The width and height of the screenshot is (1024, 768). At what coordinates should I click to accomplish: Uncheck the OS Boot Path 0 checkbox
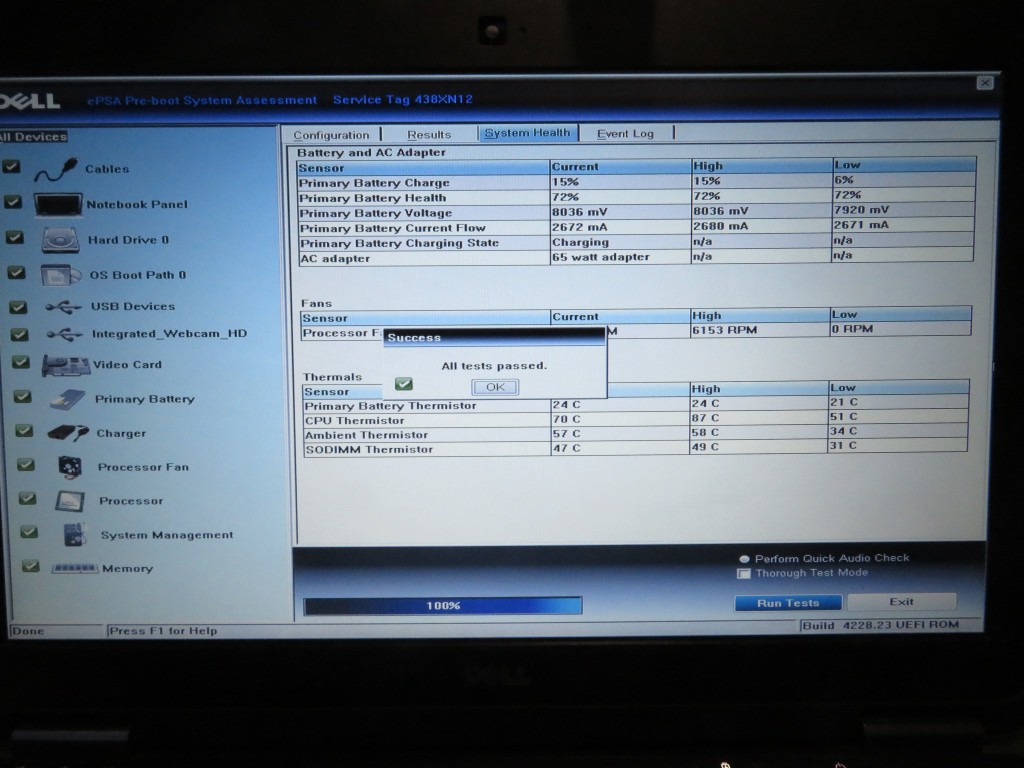point(16,272)
